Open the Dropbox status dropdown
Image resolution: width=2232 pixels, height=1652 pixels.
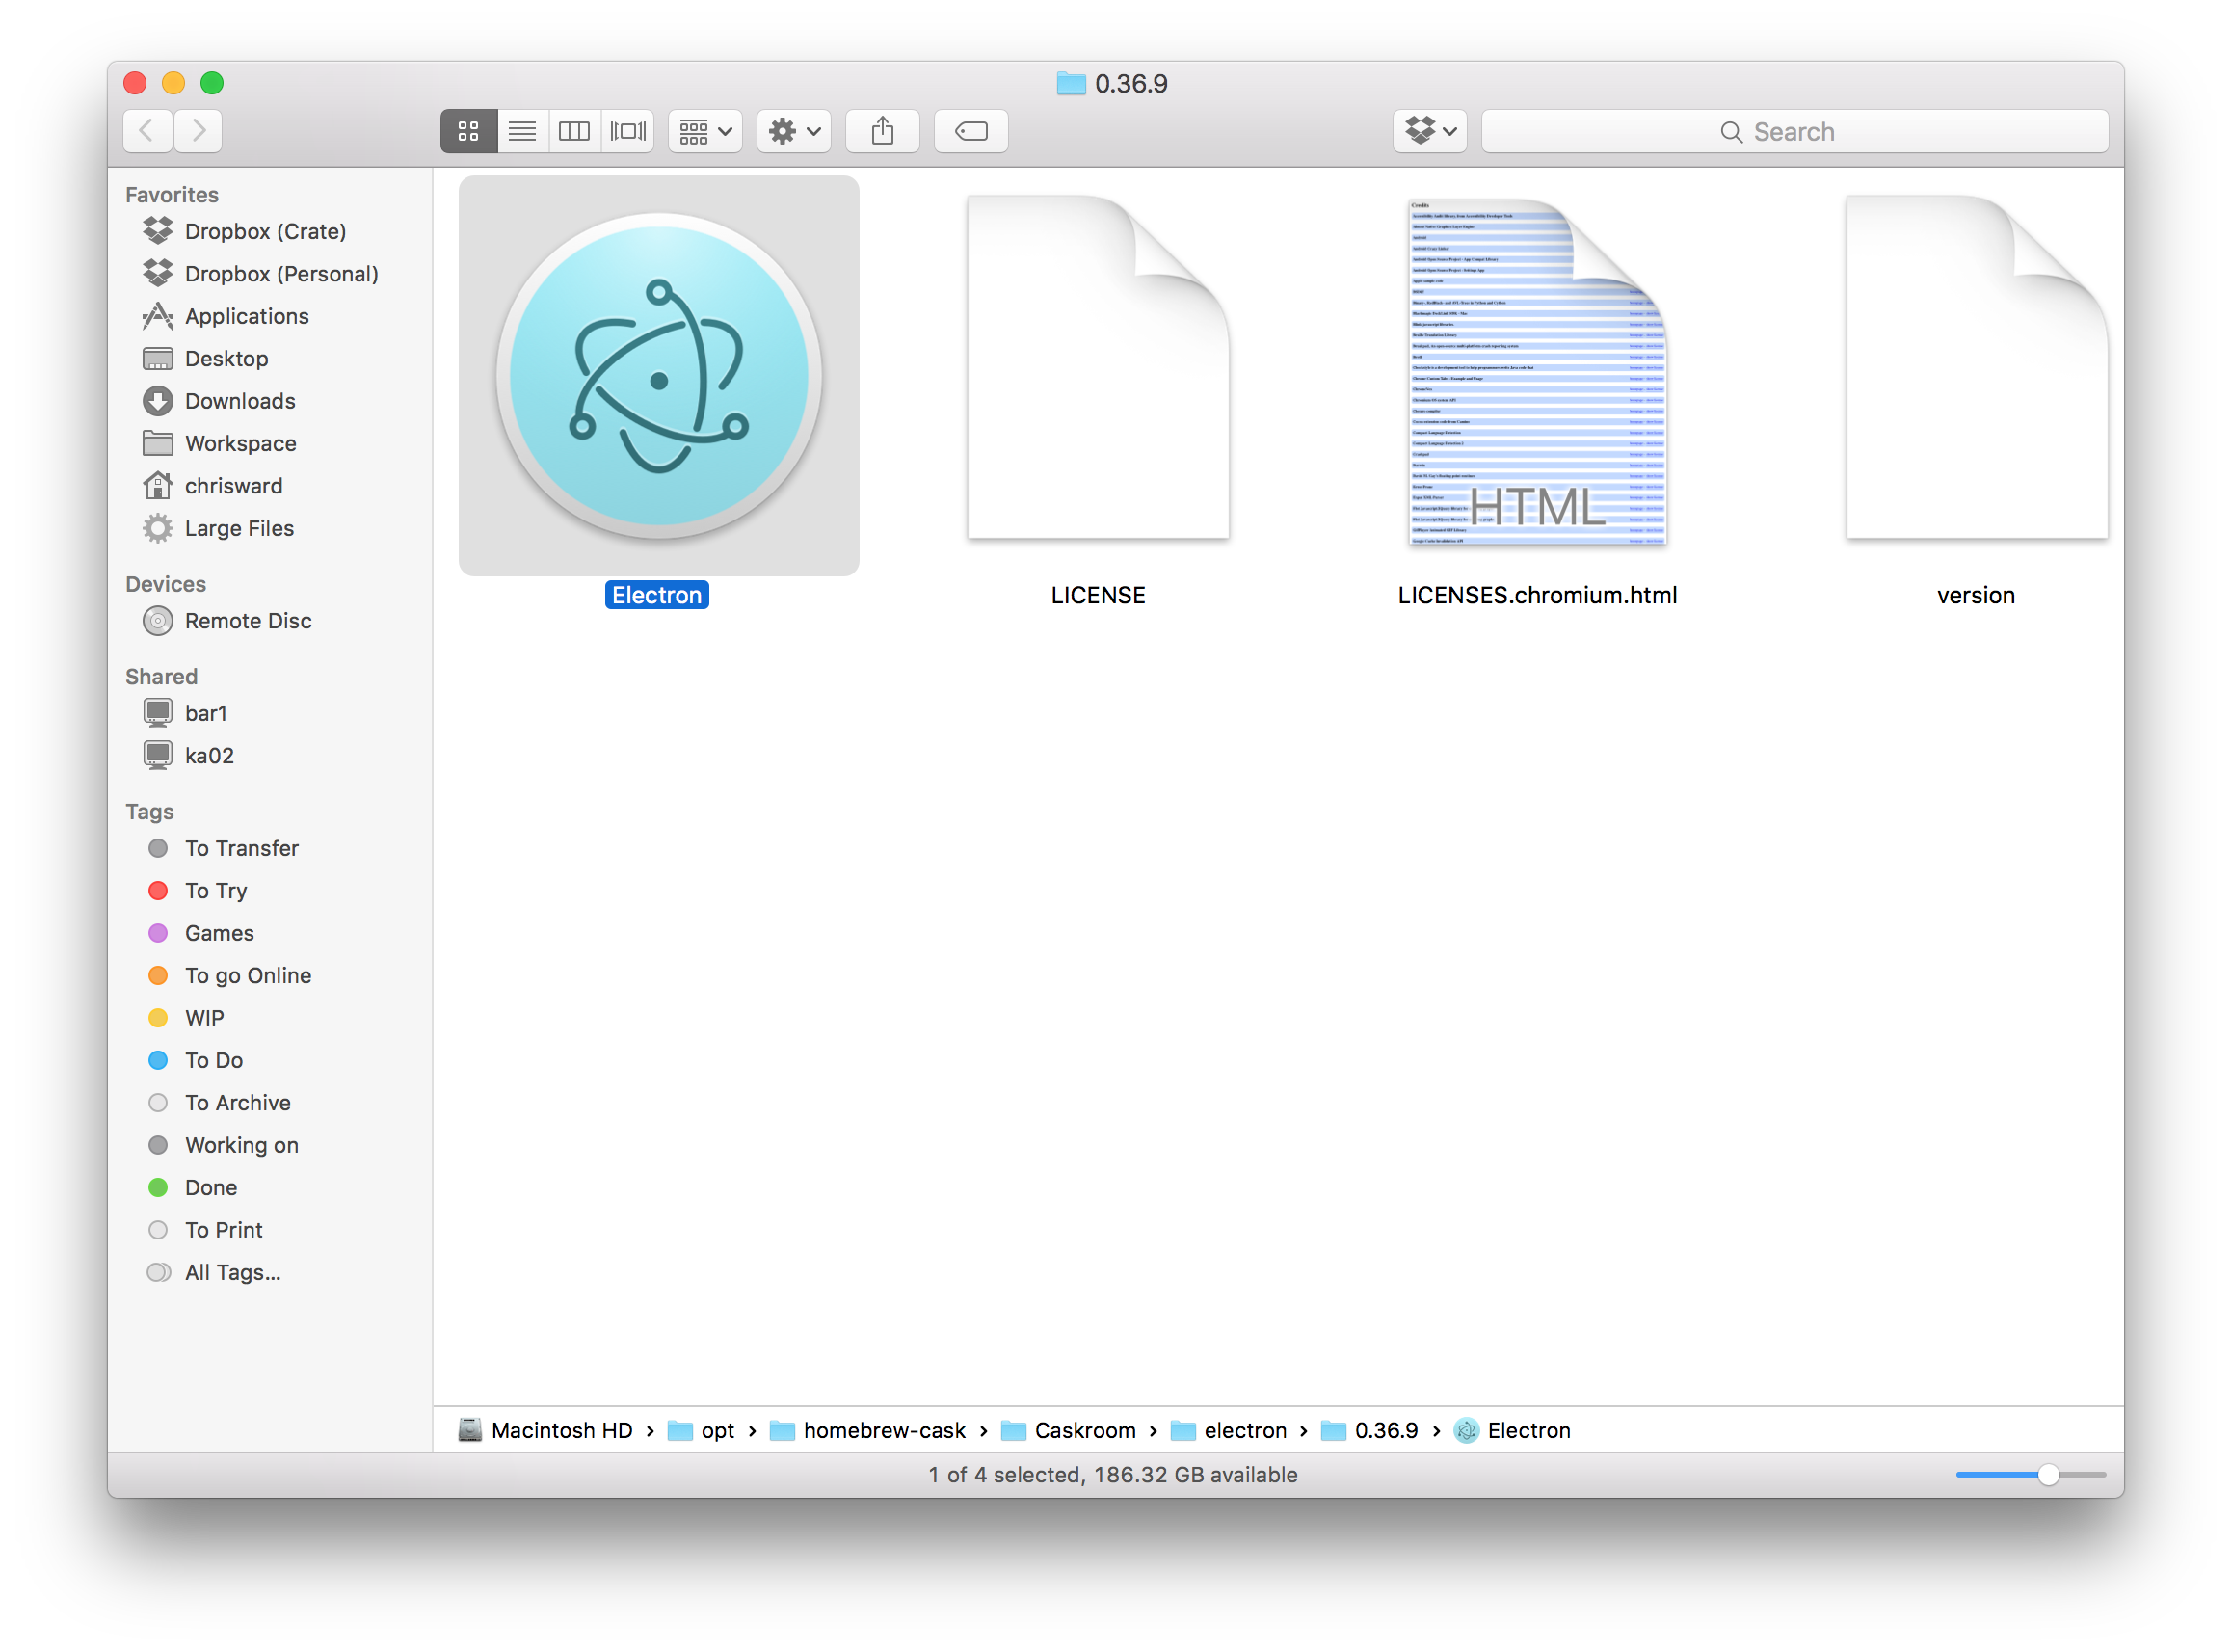[x=1423, y=132]
